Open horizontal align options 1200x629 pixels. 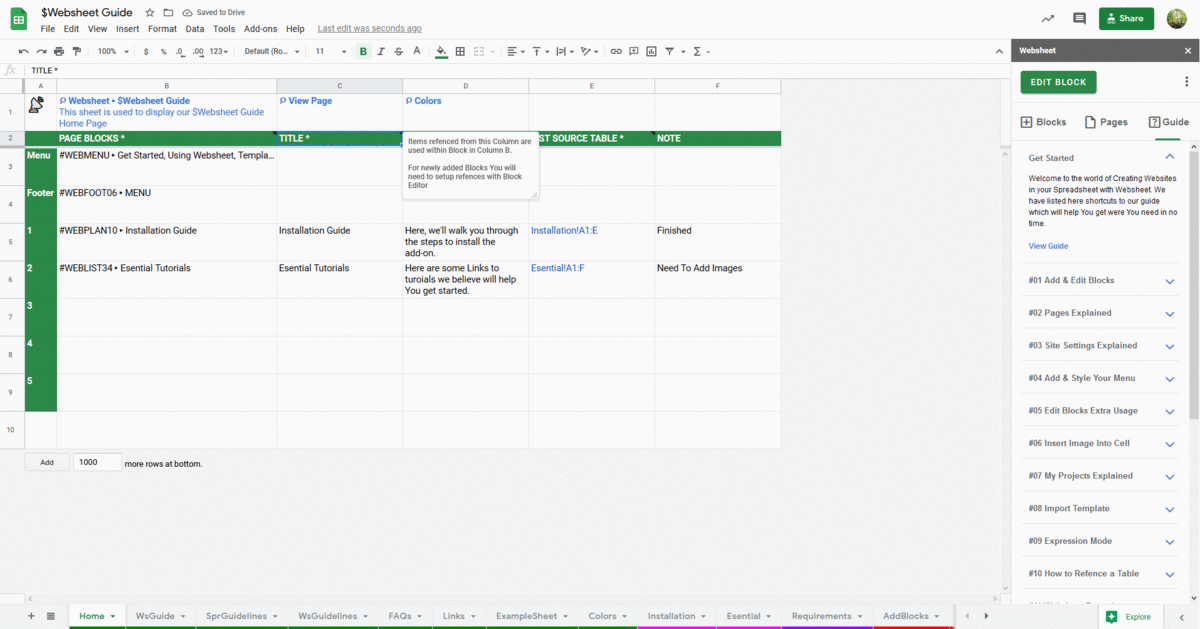[515, 51]
